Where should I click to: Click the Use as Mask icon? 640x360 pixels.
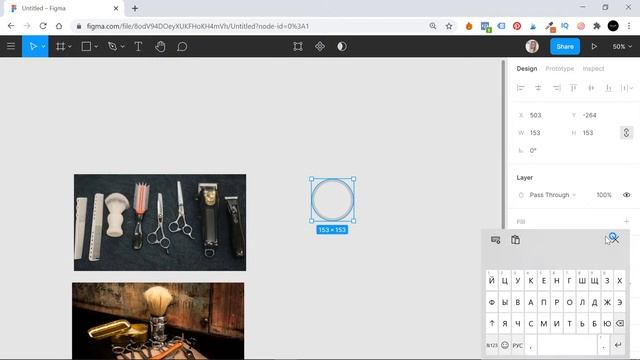pyautogui.click(x=342, y=47)
